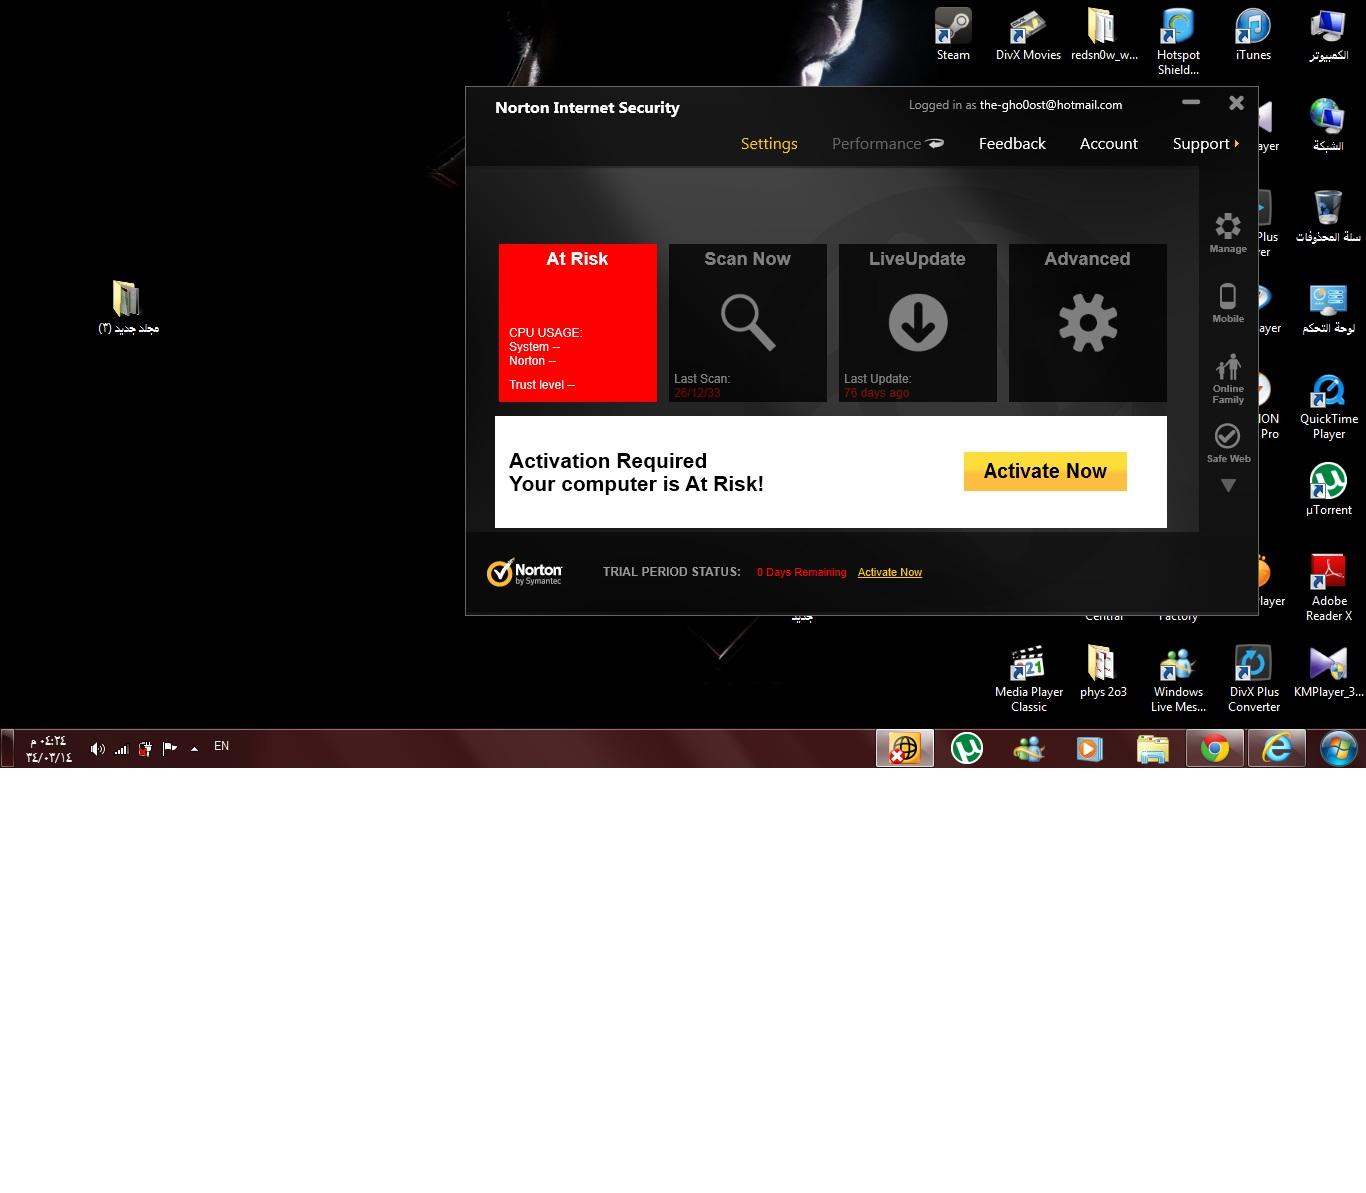Launch µTorrent desktop shortcut
Viewport: 1366px width, 1193px height.
click(1328, 490)
